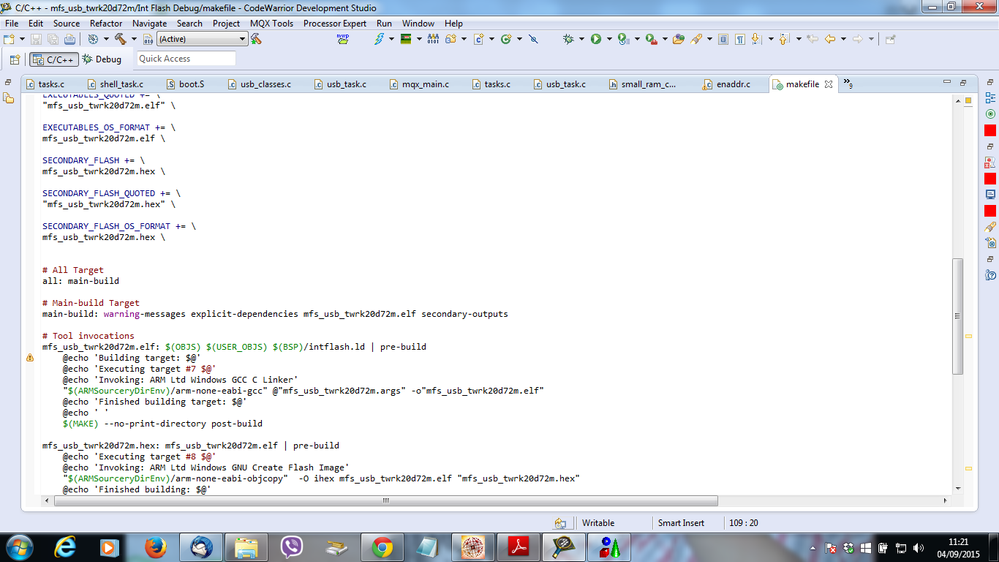Click the binary registers 0101 toolbar icon
This screenshot has width=999, height=562.
tap(433, 39)
